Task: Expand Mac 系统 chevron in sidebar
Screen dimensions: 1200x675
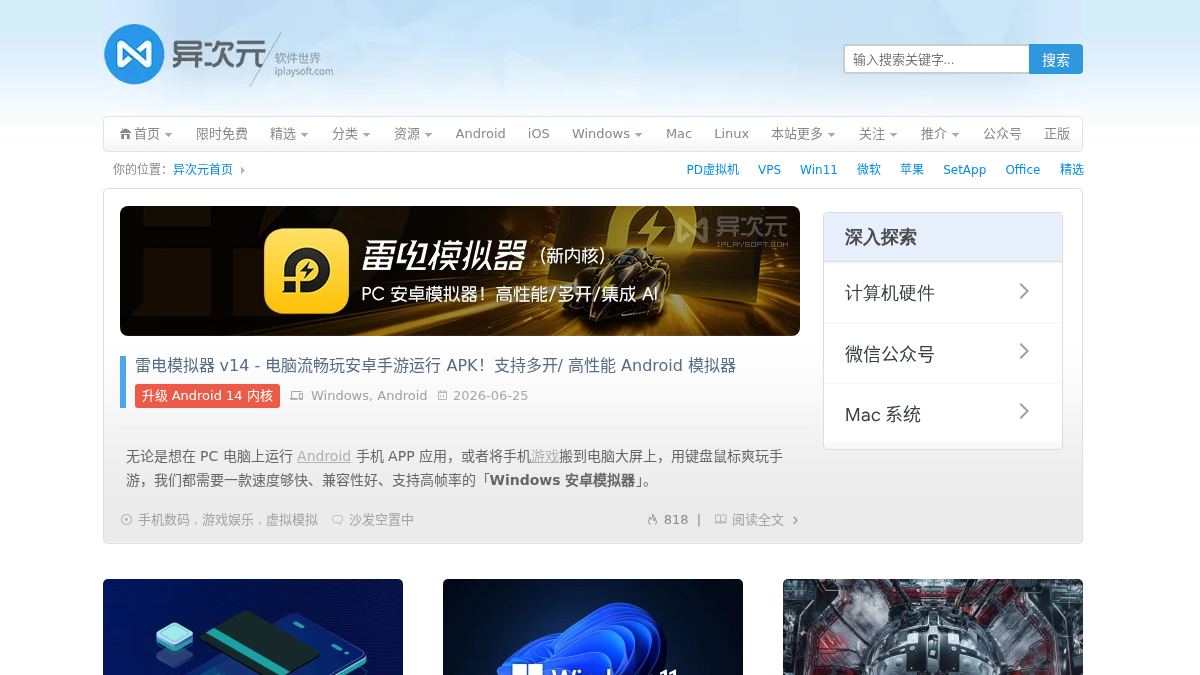Action: 1024,411
